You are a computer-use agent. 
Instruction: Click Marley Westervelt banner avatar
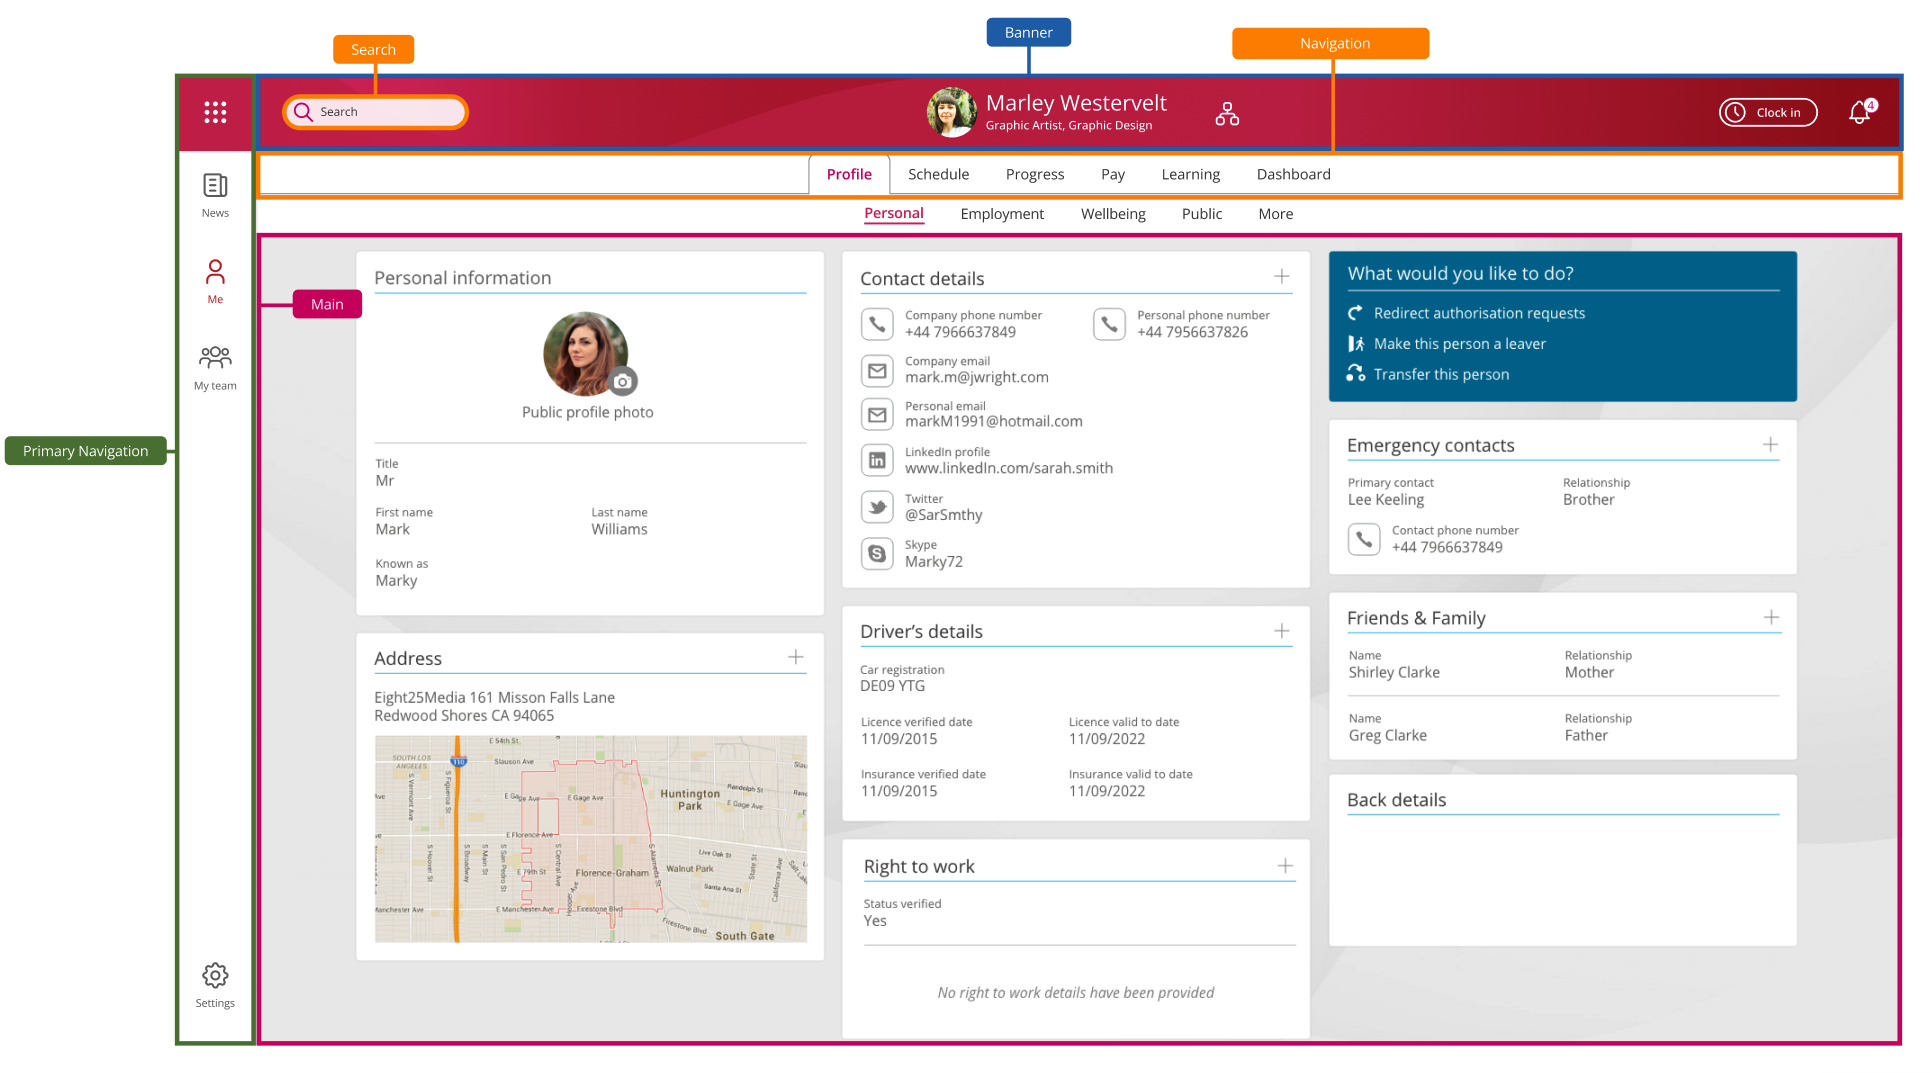coord(951,112)
